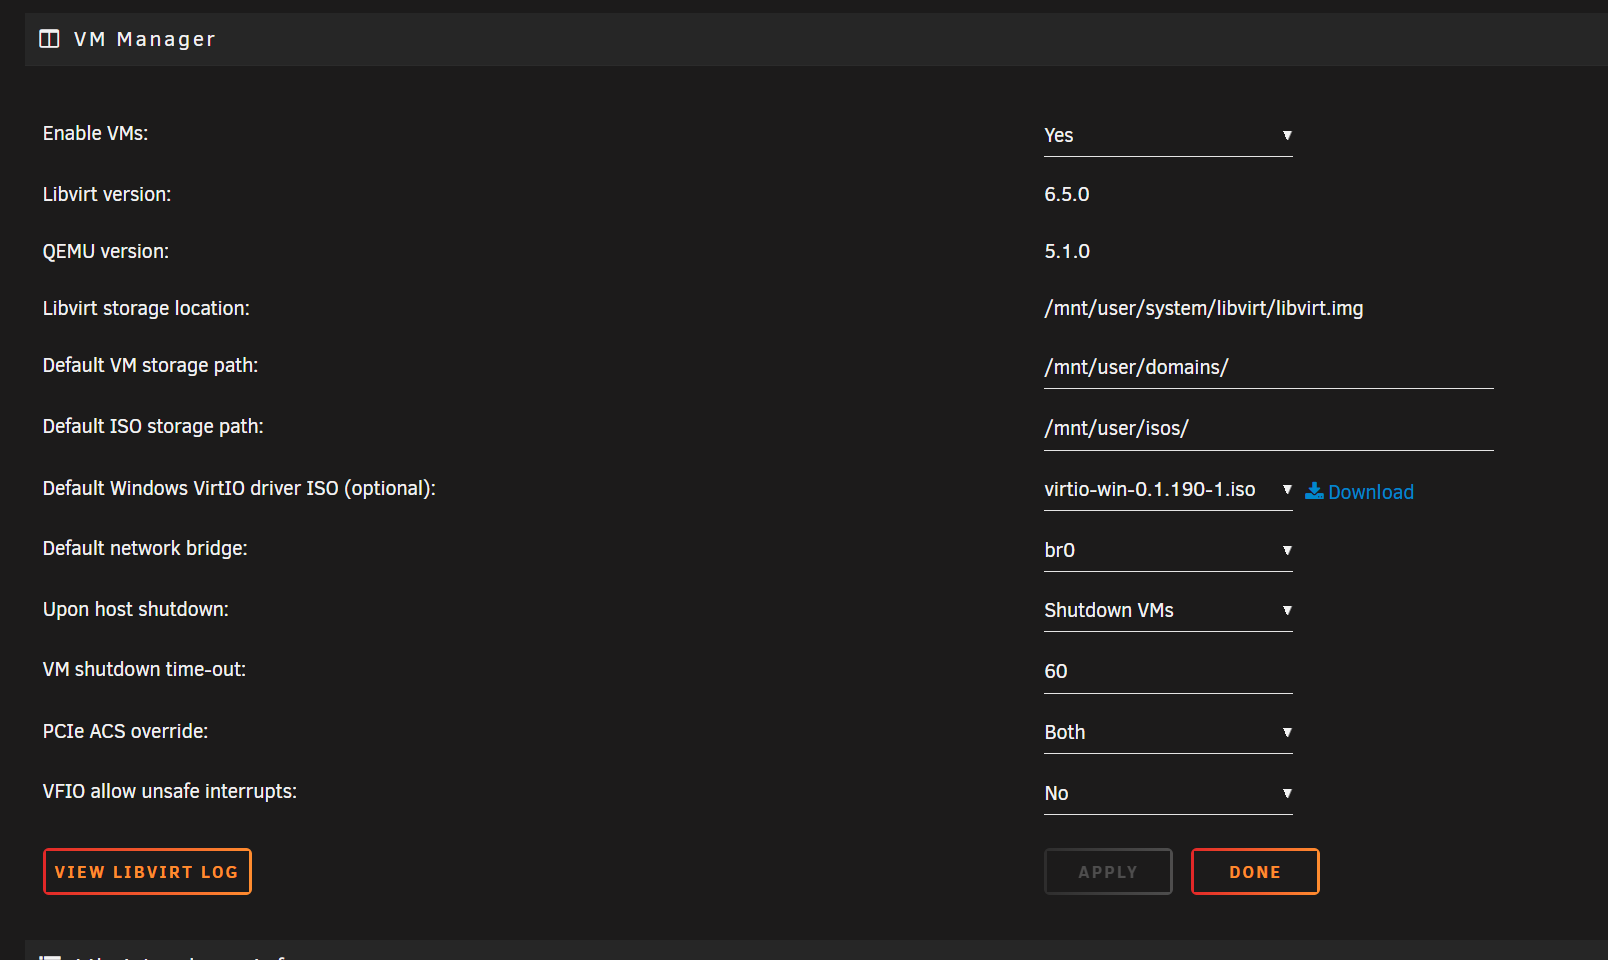This screenshot has height=960, width=1608.
Task: Open the Default network bridge dropdown
Action: (x=1167, y=551)
